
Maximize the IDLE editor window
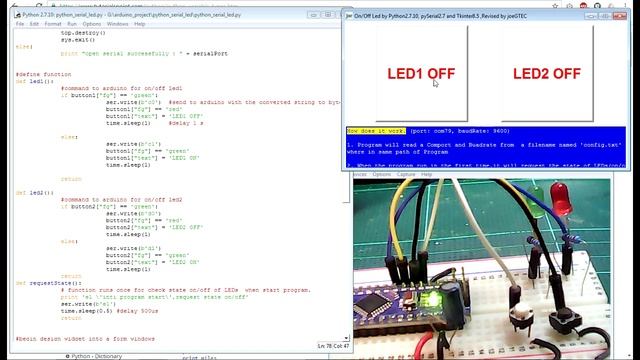tap(328, 15)
